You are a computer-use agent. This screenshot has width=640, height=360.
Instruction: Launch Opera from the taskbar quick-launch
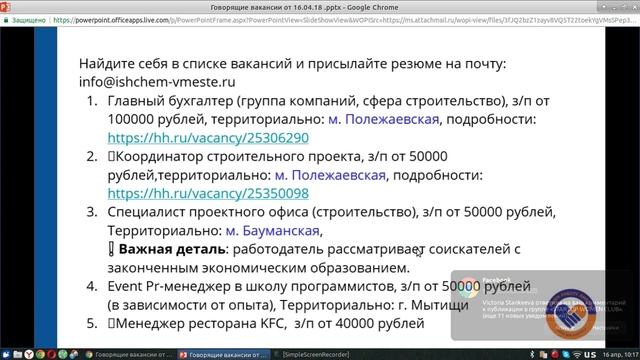tap(51, 354)
